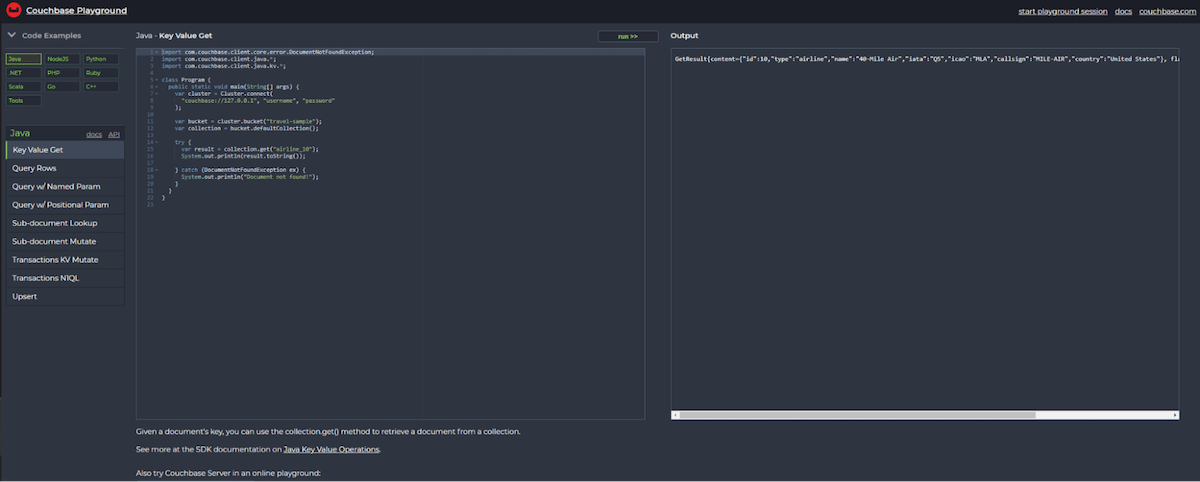1200x482 pixels.
Task: Select the NodeJS language button
Action: (62, 59)
